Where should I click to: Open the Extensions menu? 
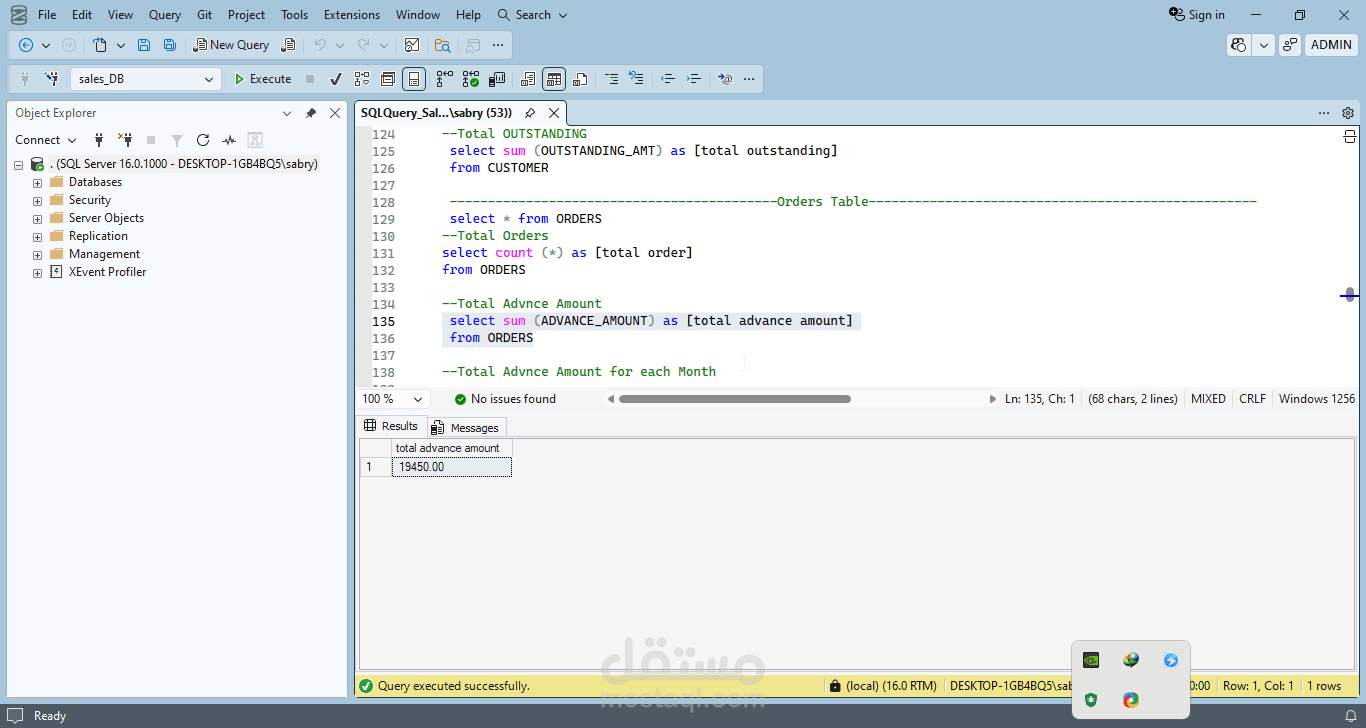352,15
